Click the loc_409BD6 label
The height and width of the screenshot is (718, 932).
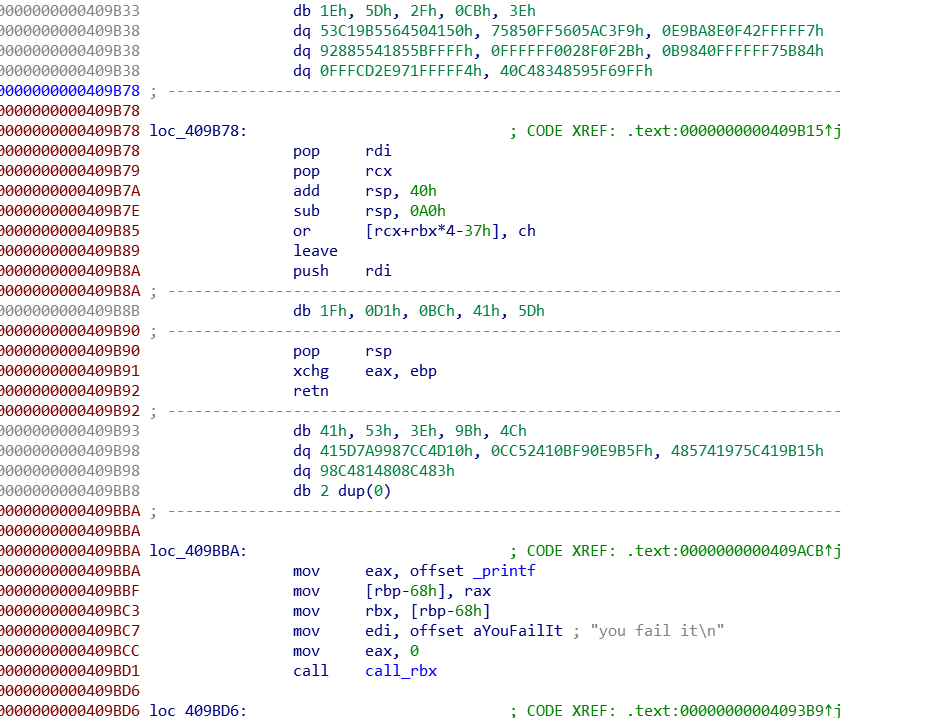pyautogui.click(x=196, y=711)
